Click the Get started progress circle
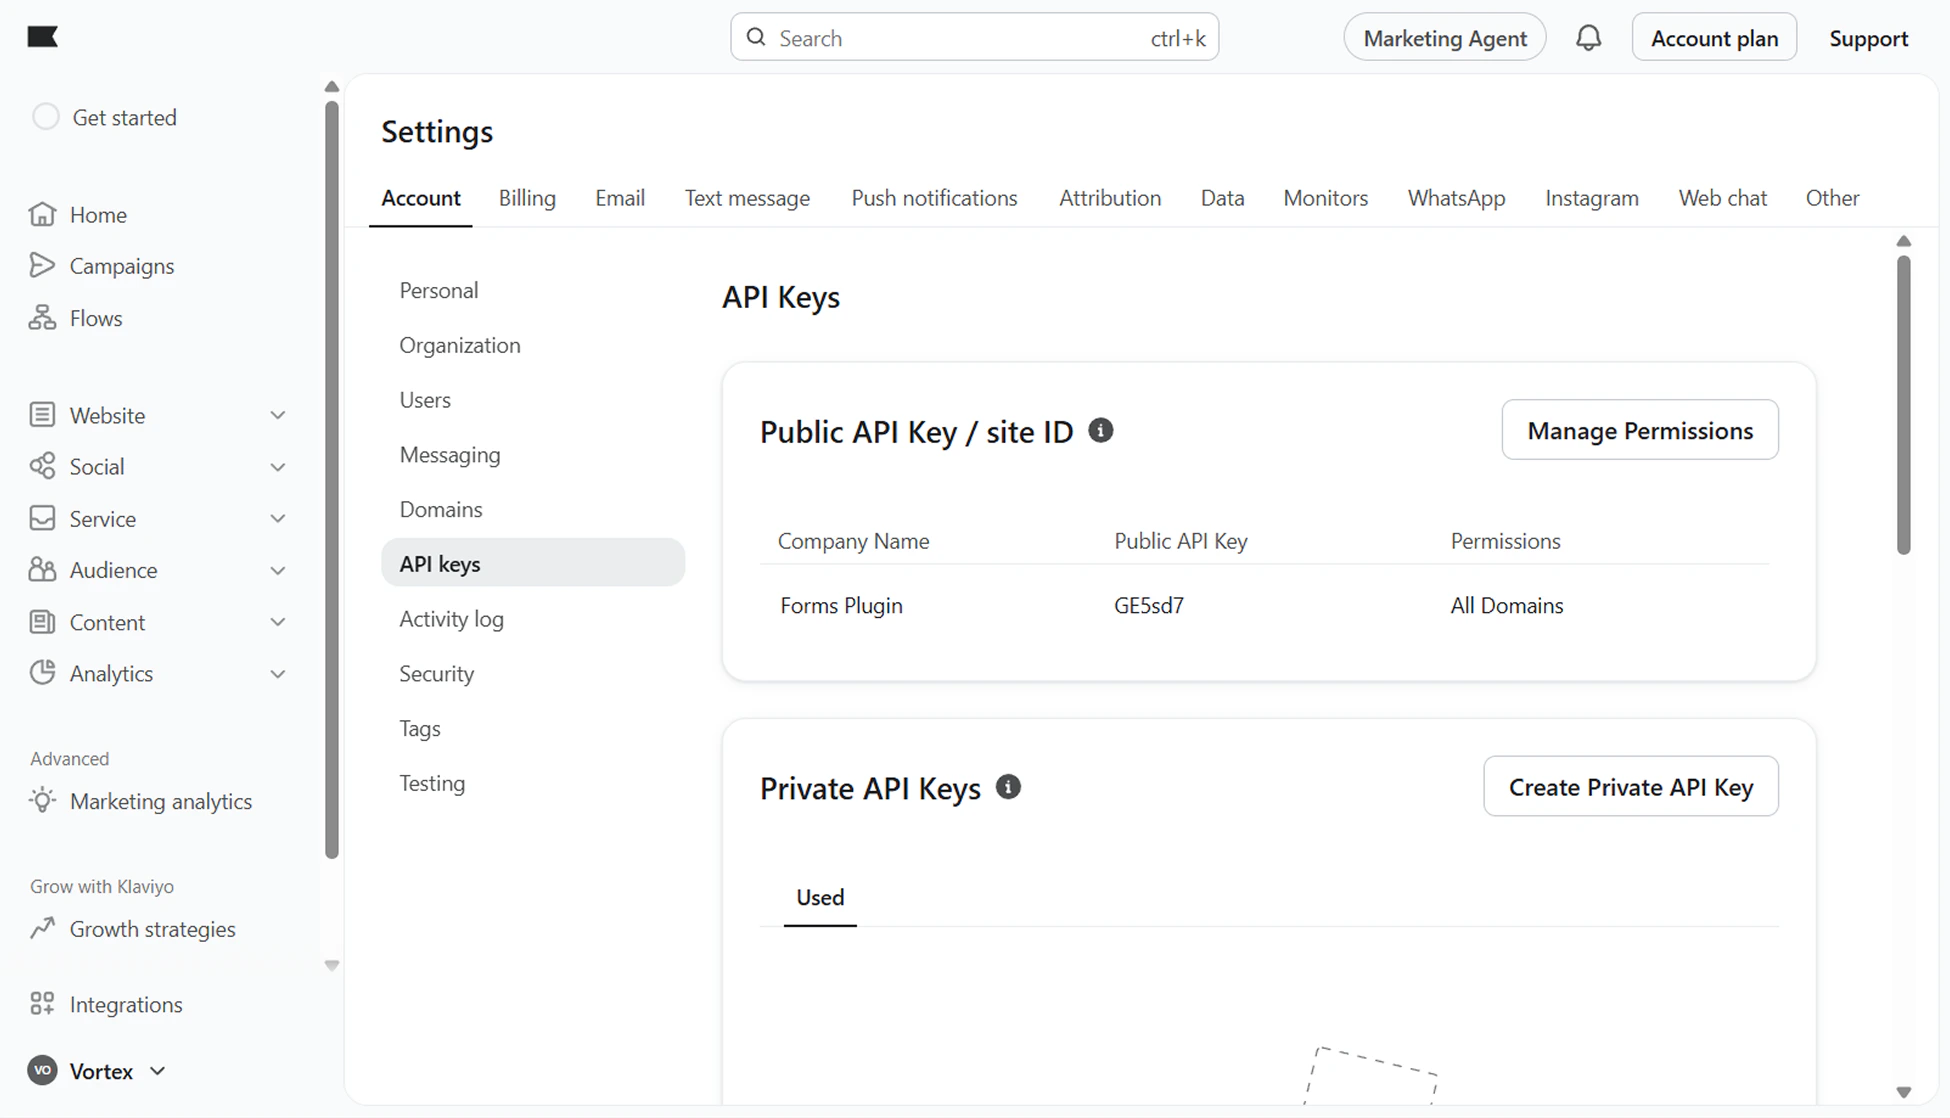 click(x=46, y=117)
